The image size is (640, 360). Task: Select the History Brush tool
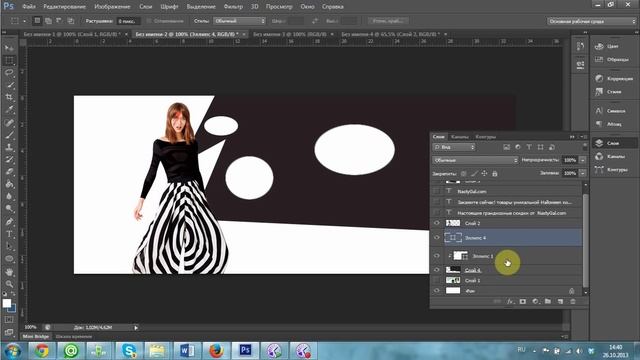9,160
